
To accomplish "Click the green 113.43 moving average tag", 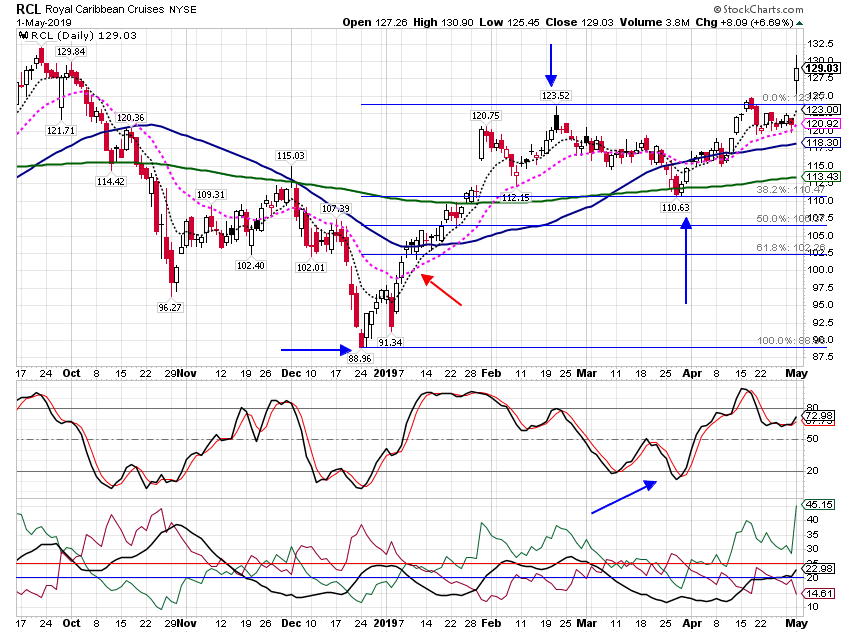I will (822, 177).
